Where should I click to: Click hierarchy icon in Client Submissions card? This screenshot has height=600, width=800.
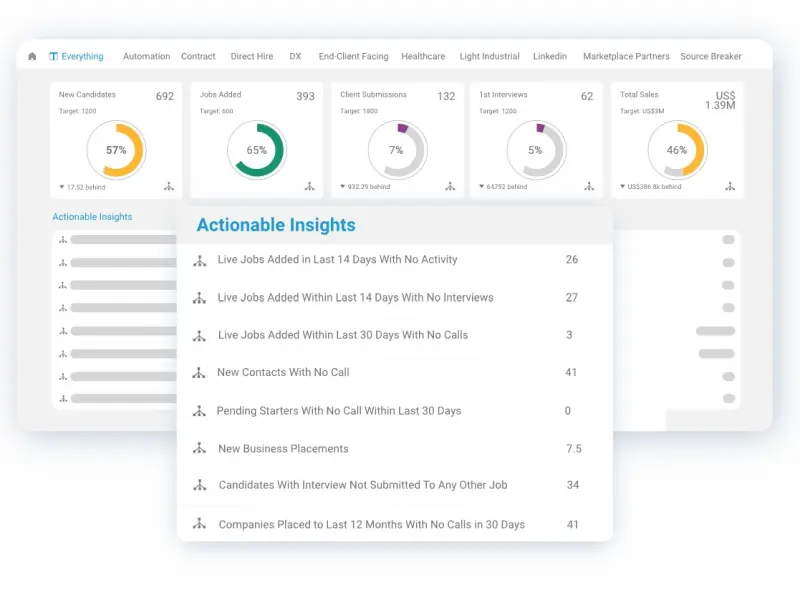[x=450, y=186]
